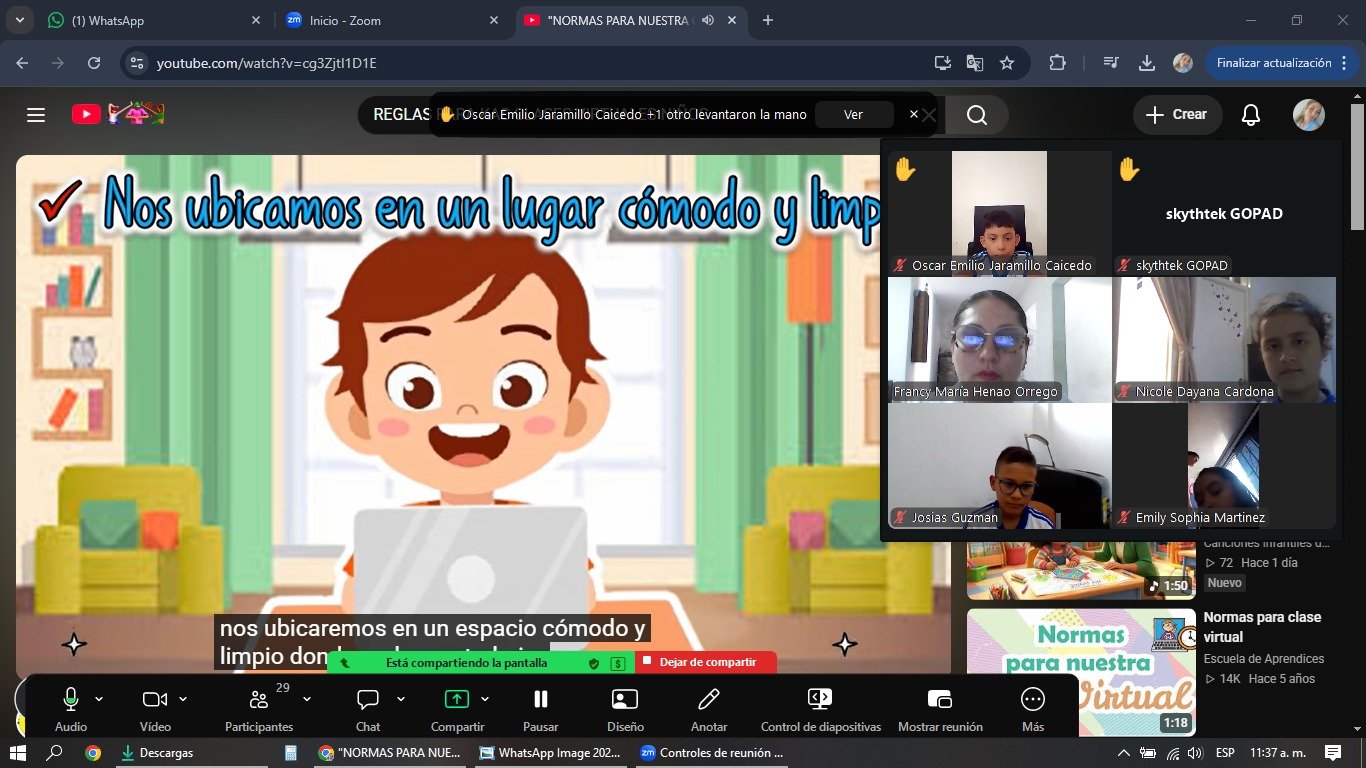Open the suggested video thumbnail showing 1:50
Image resolution: width=1366 pixels, height=768 pixels.
1081,569
